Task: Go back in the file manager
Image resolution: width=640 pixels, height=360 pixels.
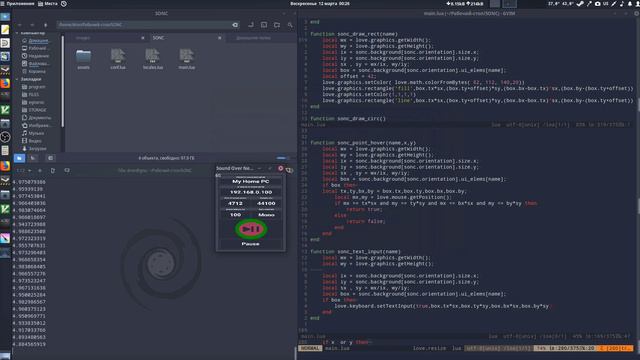Action: (x=20, y=25)
